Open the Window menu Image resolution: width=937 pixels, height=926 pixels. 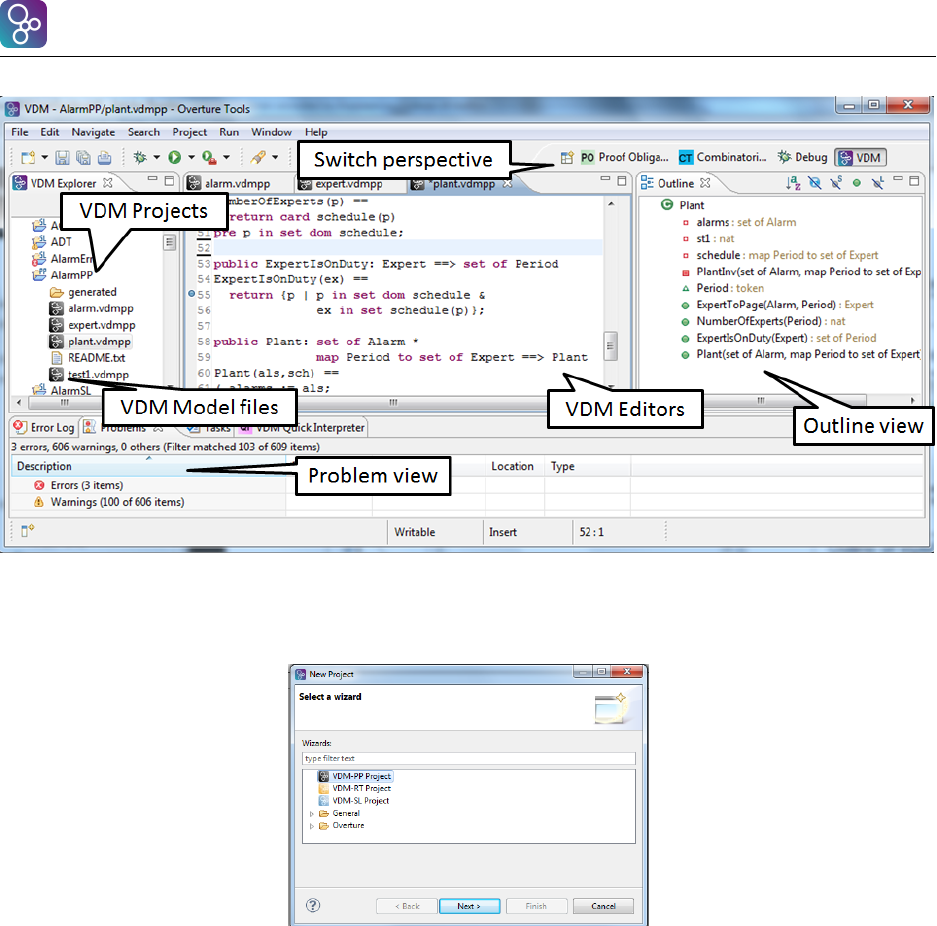[x=271, y=132]
